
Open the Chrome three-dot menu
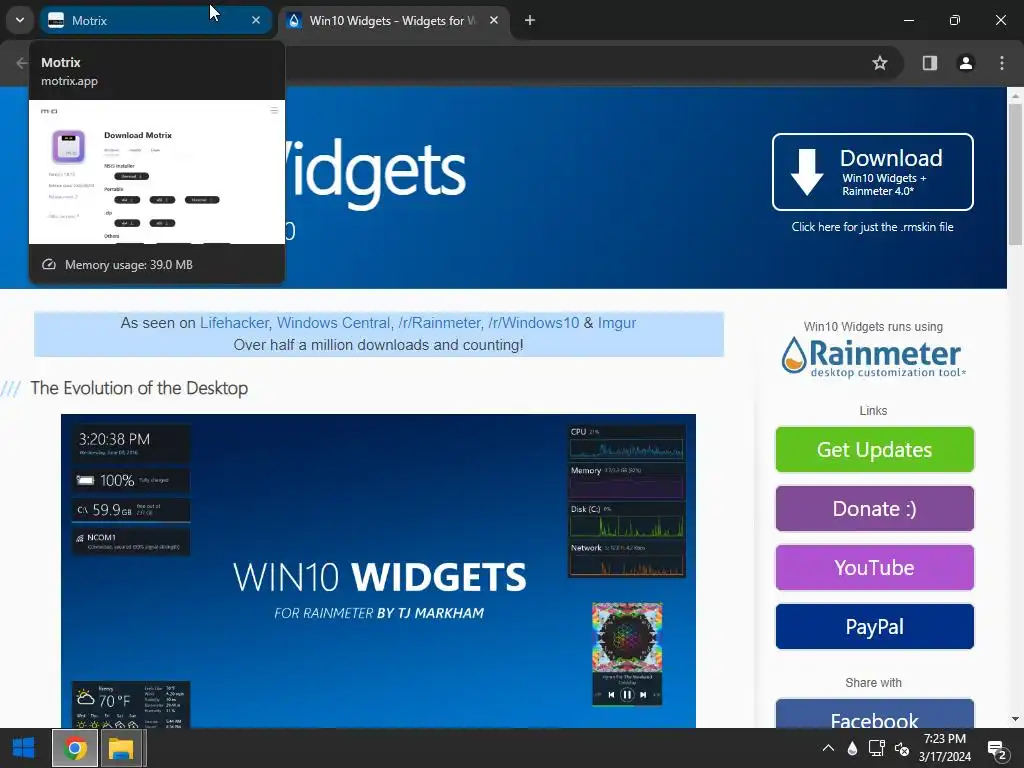(1002, 63)
